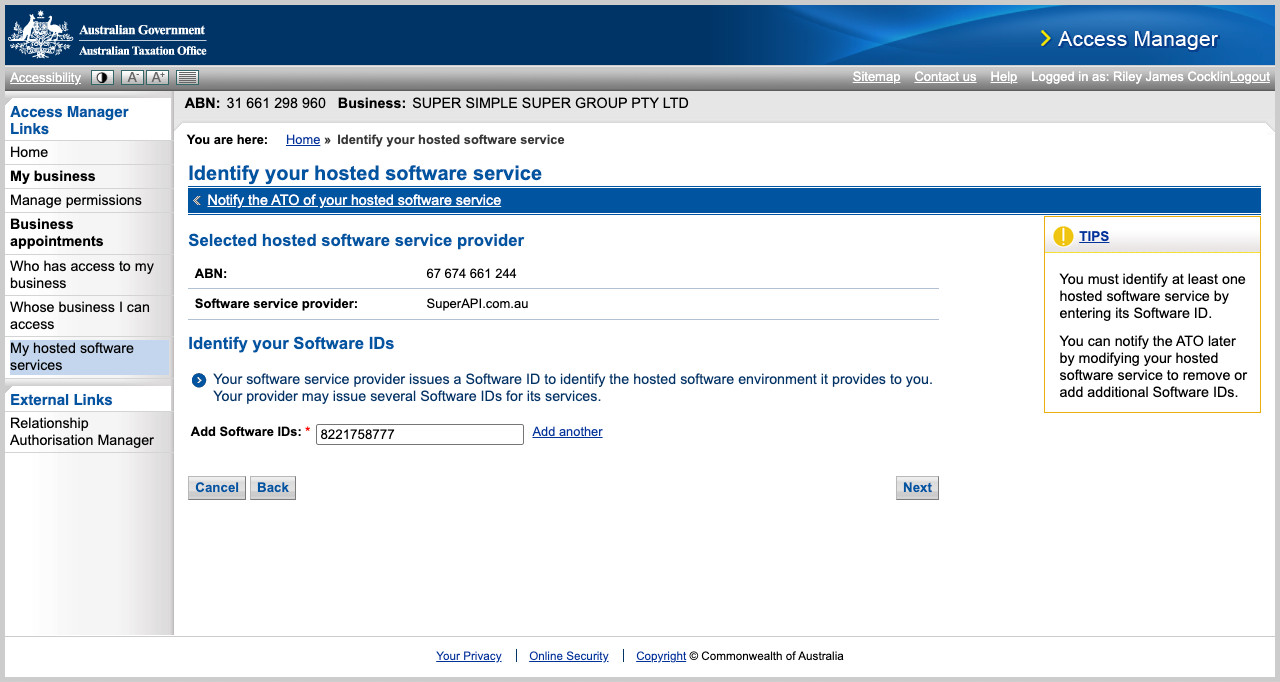Click the Add another link
Image resolution: width=1280 pixels, height=682 pixels.
pos(567,432)
